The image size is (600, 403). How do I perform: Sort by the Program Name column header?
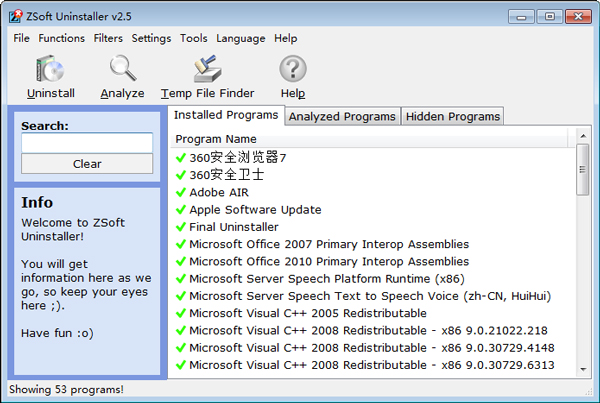click(370, 139)
